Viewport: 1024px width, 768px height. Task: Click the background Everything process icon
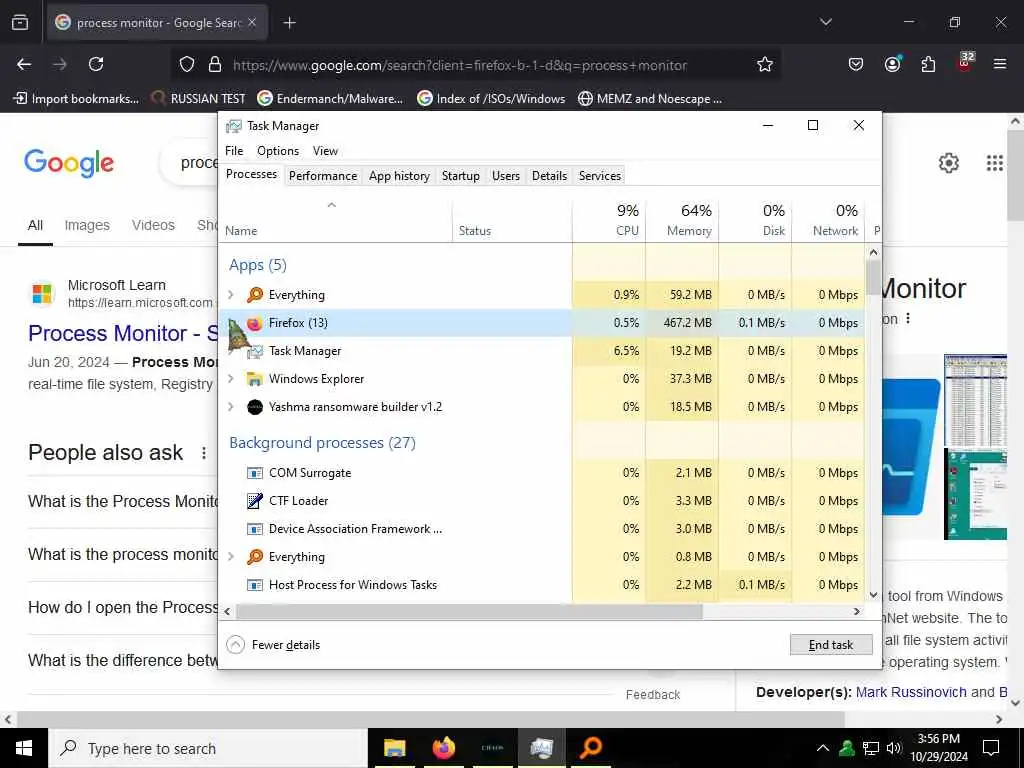click(x=255, y=557)
